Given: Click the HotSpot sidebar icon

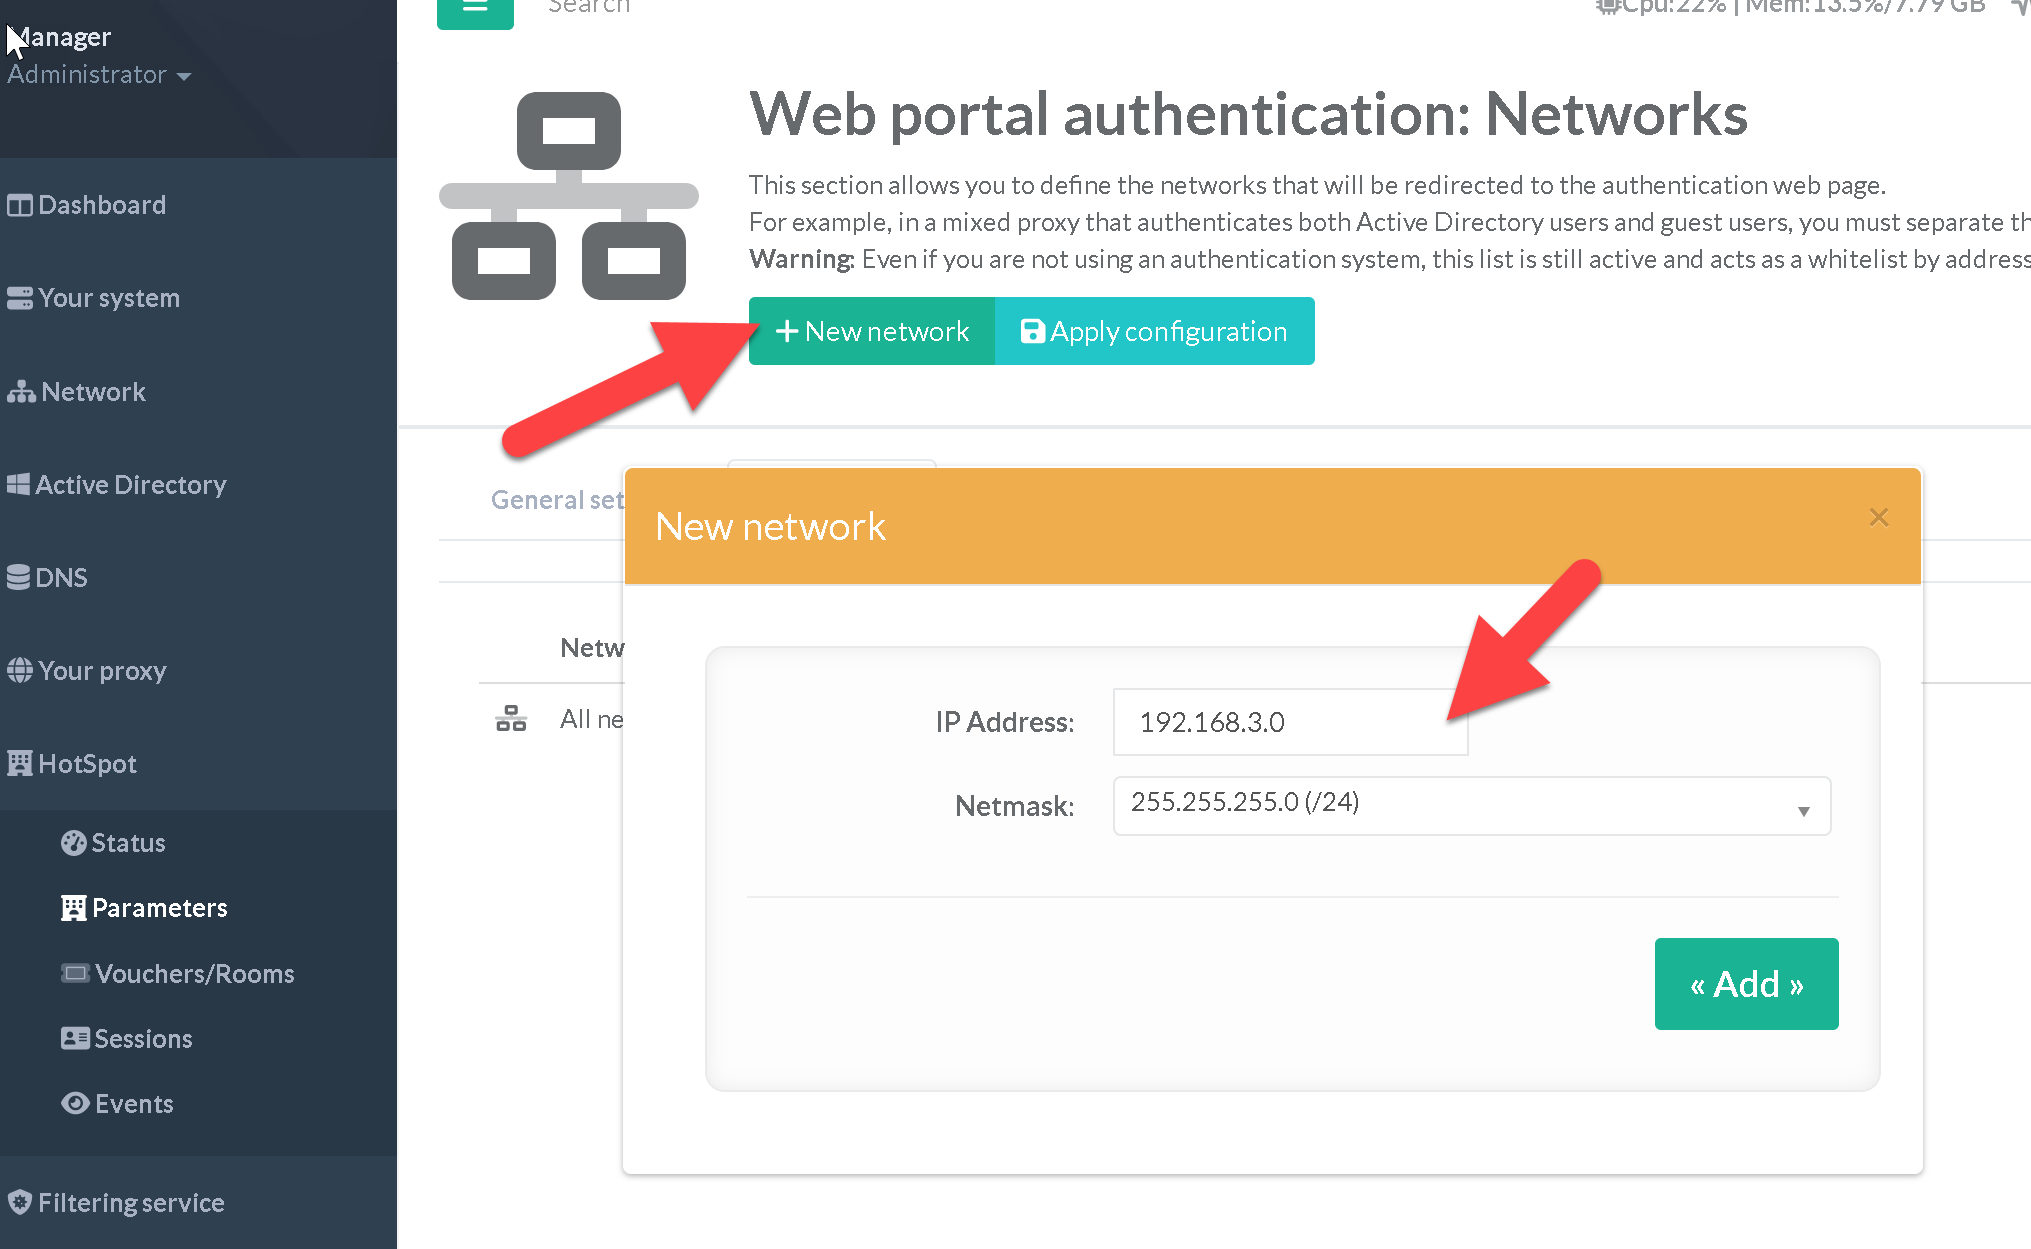Looking at the screenshot, I should tap(20, 764).
